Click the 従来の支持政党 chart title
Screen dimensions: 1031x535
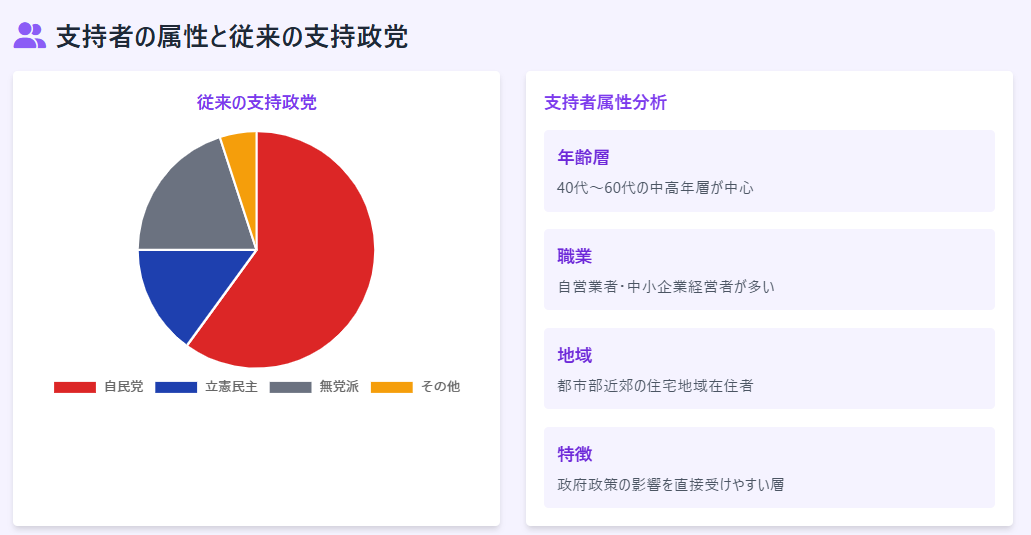(x=256, y=103)
